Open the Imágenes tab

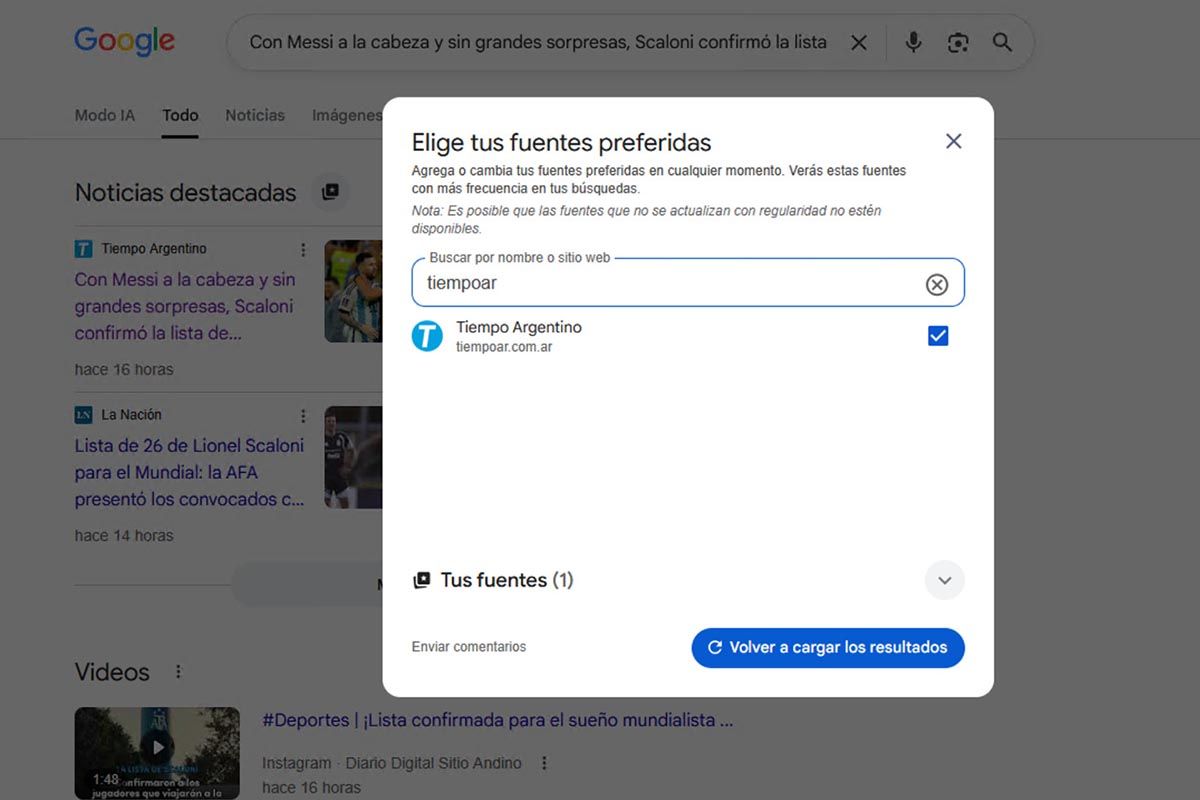click(x=347, y=115)
